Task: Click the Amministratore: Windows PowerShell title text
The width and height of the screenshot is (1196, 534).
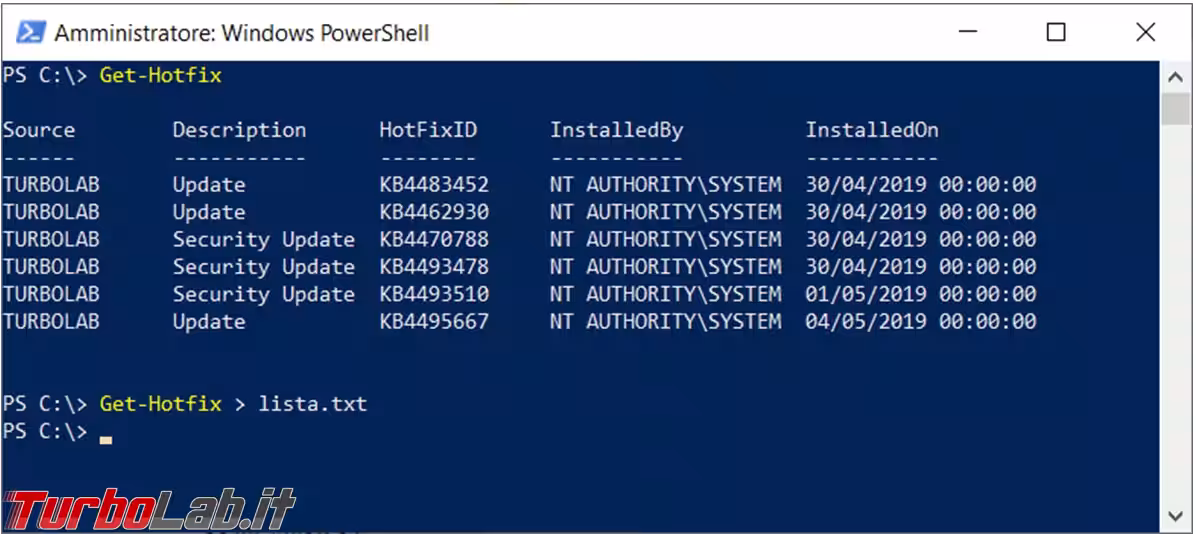Action: point(241,33)
